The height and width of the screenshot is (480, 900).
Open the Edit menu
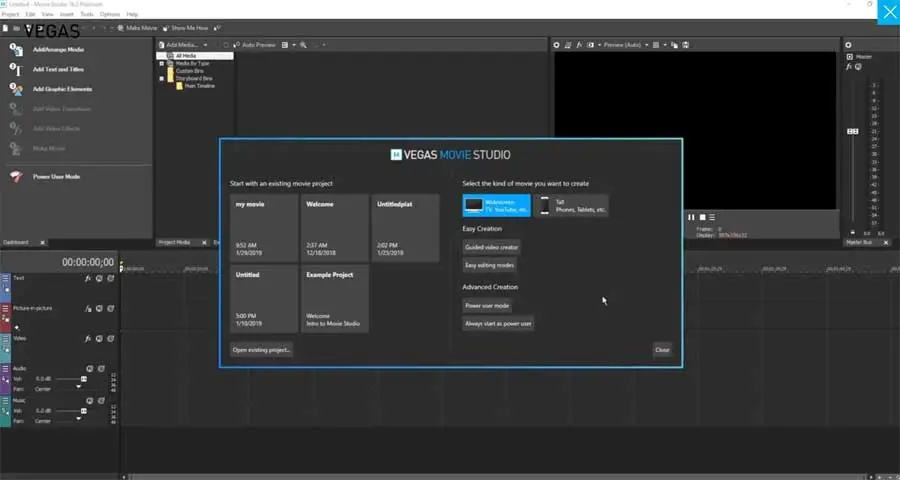(x=30, y=14)
